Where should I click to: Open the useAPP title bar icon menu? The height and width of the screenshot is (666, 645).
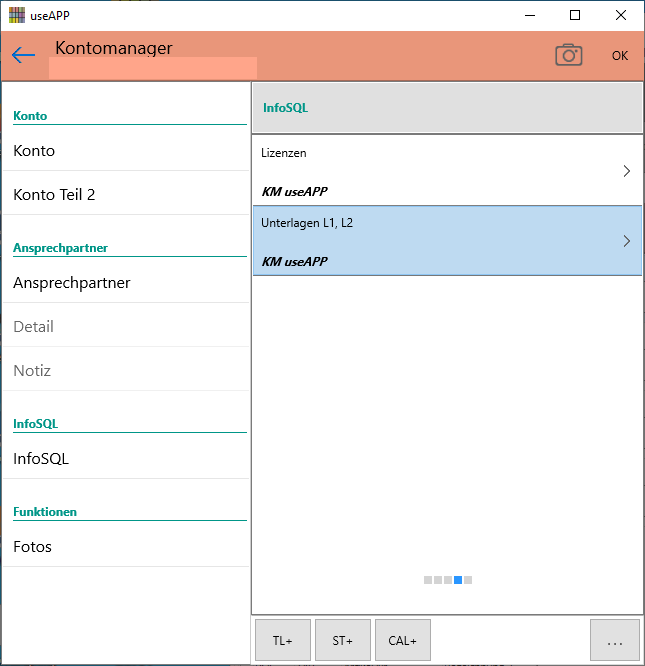[x=17, y=15]
